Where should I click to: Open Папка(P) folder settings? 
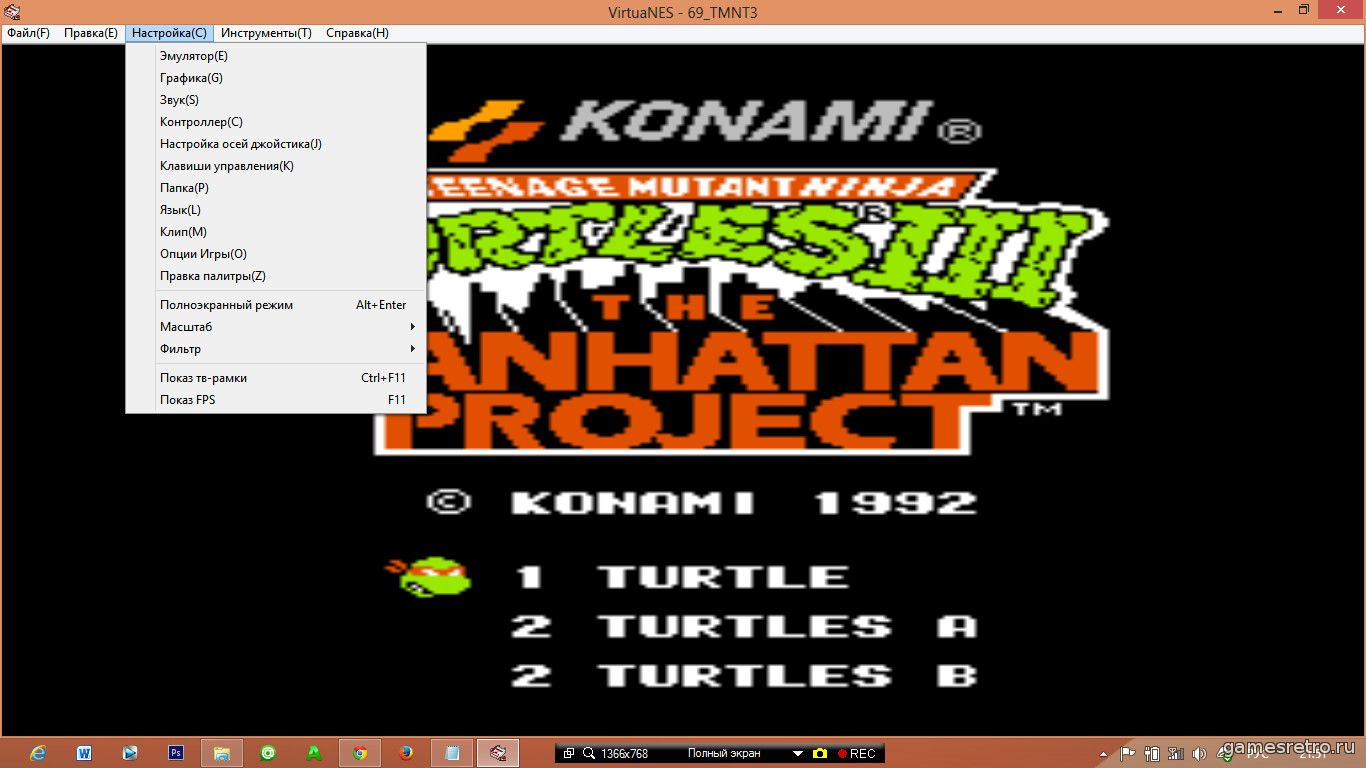[276, 188]
